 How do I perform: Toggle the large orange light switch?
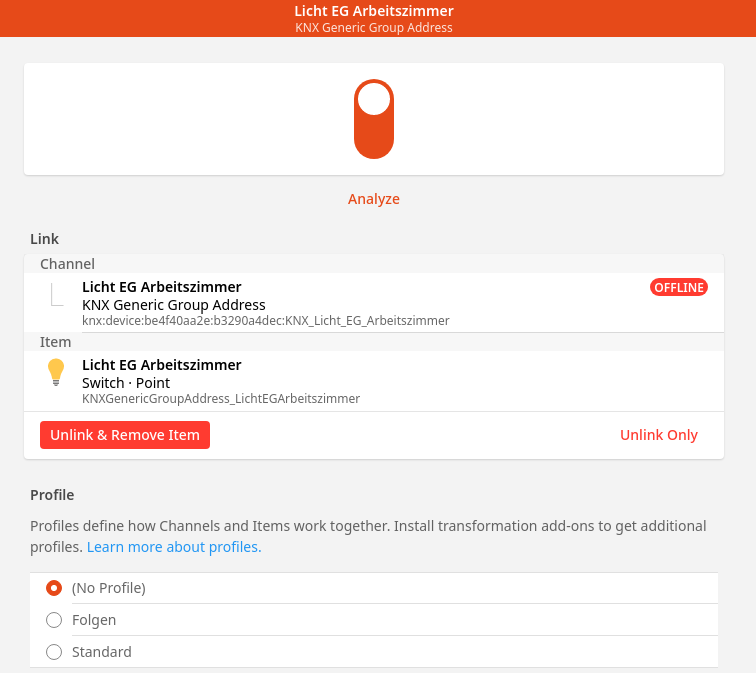point(374,119)
